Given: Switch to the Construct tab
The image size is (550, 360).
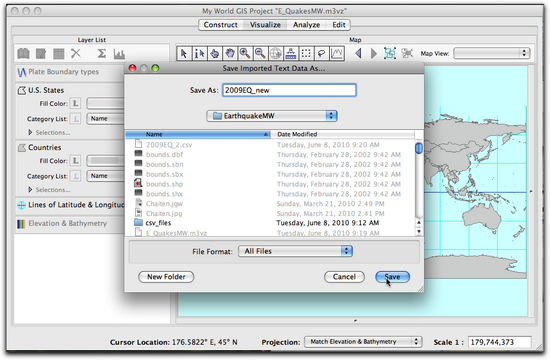Looking at the screenshot, I should [220, 25].
